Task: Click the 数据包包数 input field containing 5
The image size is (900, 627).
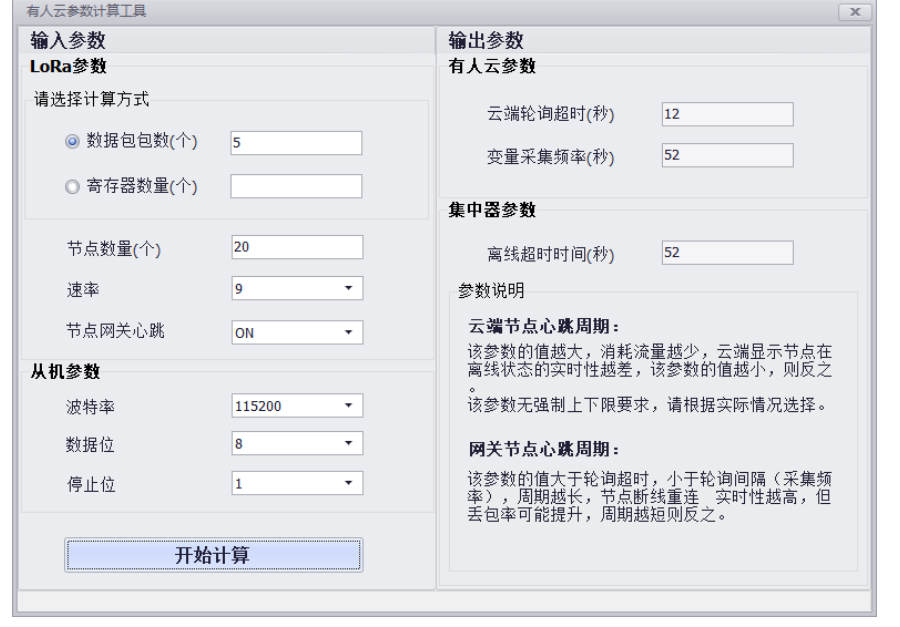Action: coord(296,143)
